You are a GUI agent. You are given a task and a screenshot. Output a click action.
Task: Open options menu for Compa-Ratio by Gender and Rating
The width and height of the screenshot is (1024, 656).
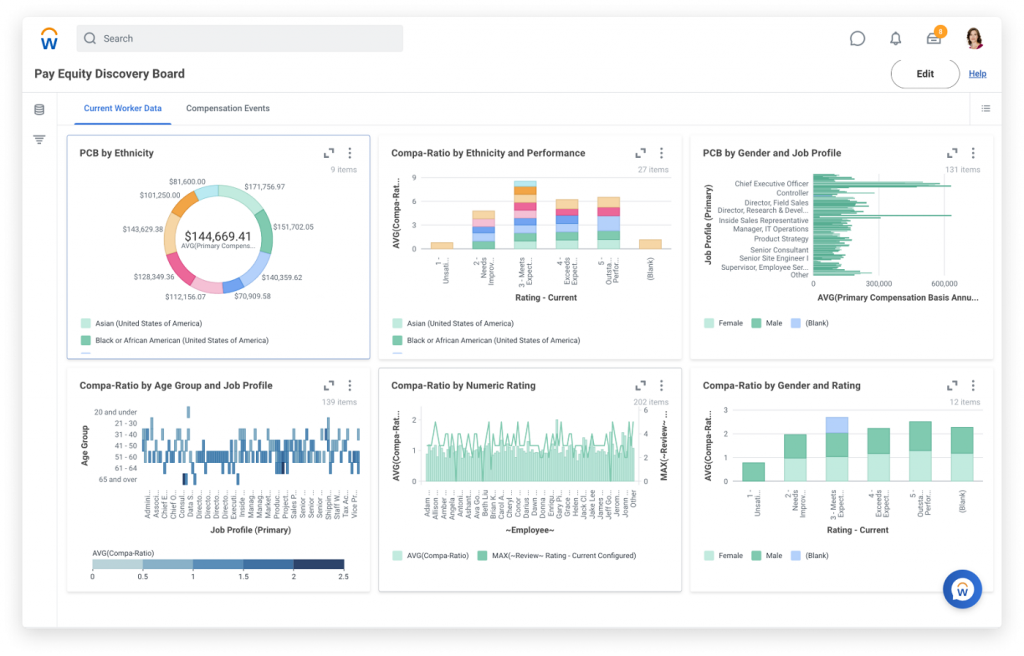(x=973, y=385)
